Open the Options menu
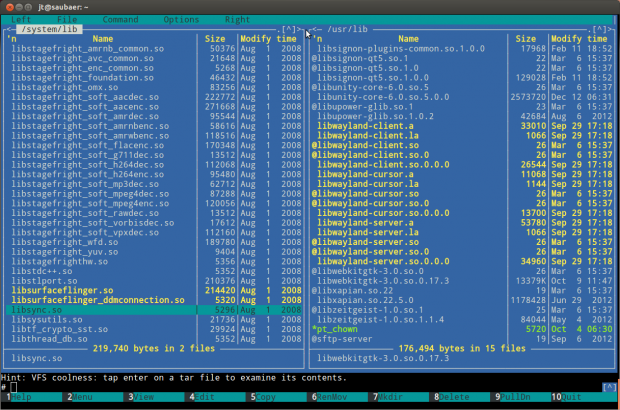 tap(181, 19)
